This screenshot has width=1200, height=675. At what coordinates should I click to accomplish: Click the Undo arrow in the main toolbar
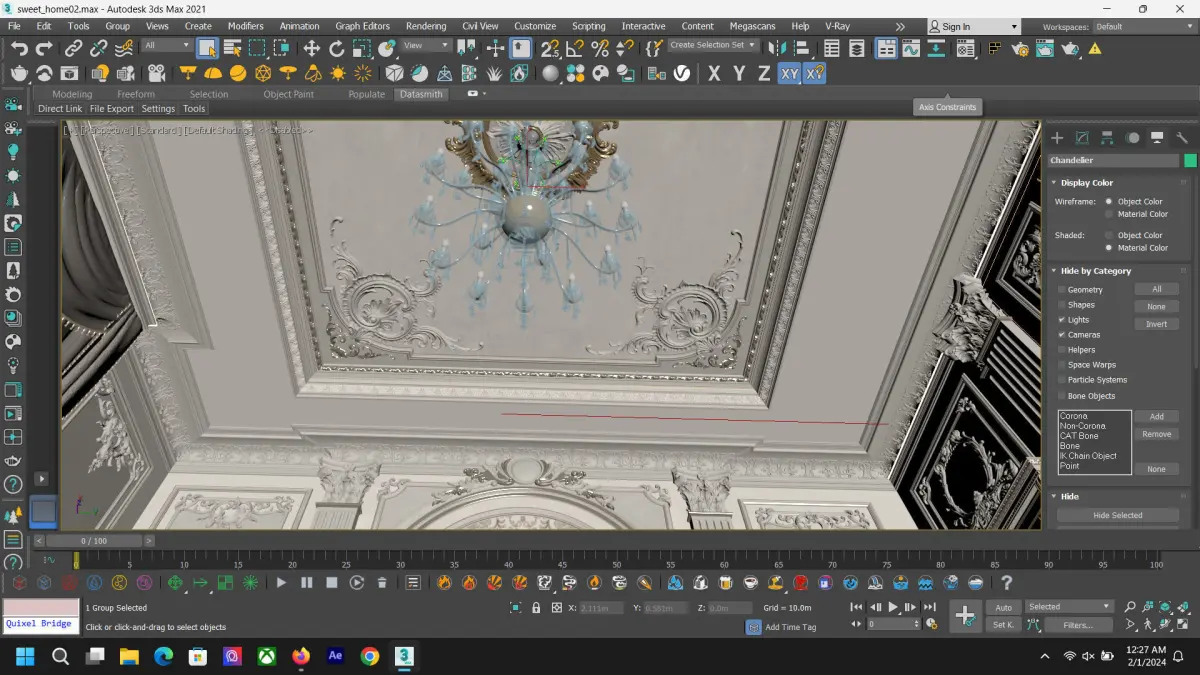(x=19, y=47)
